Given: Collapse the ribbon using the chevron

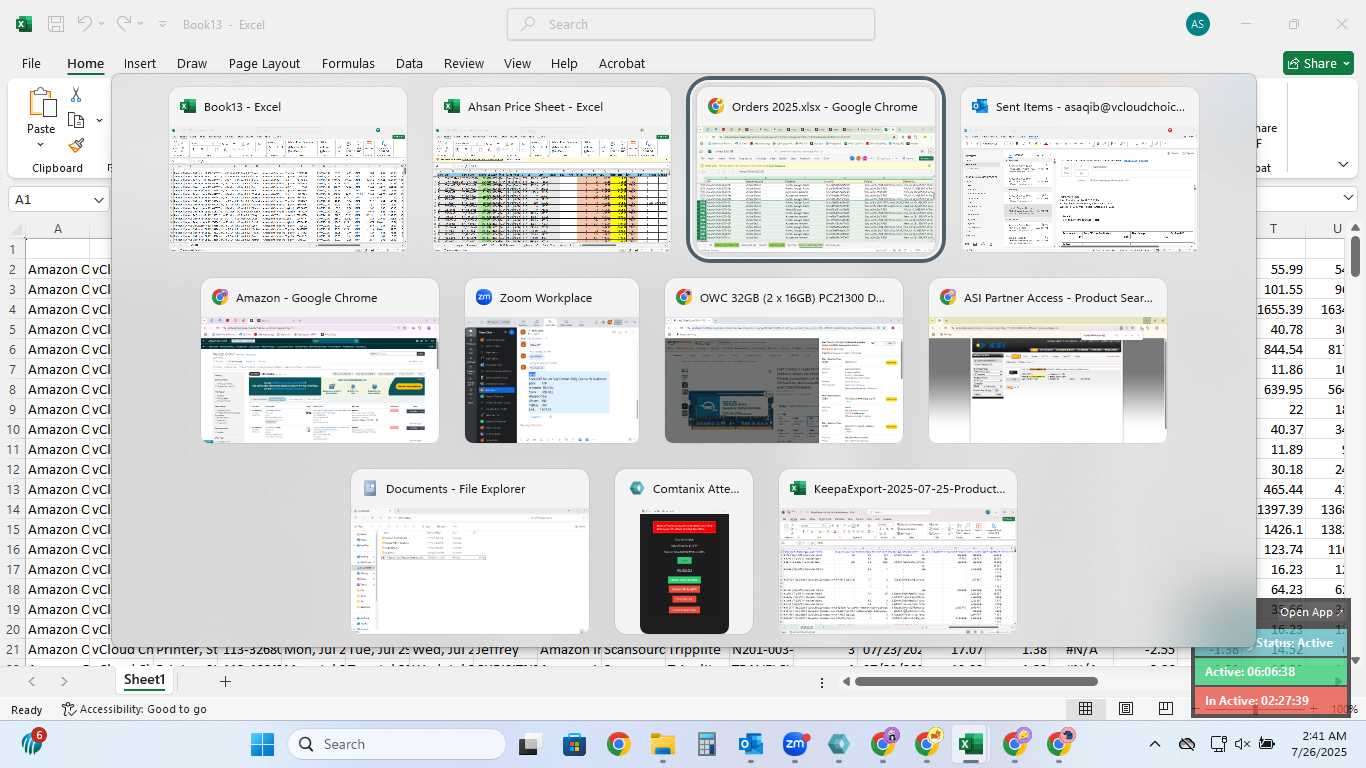Looking at the screenshot, I should pos(1343,164).
